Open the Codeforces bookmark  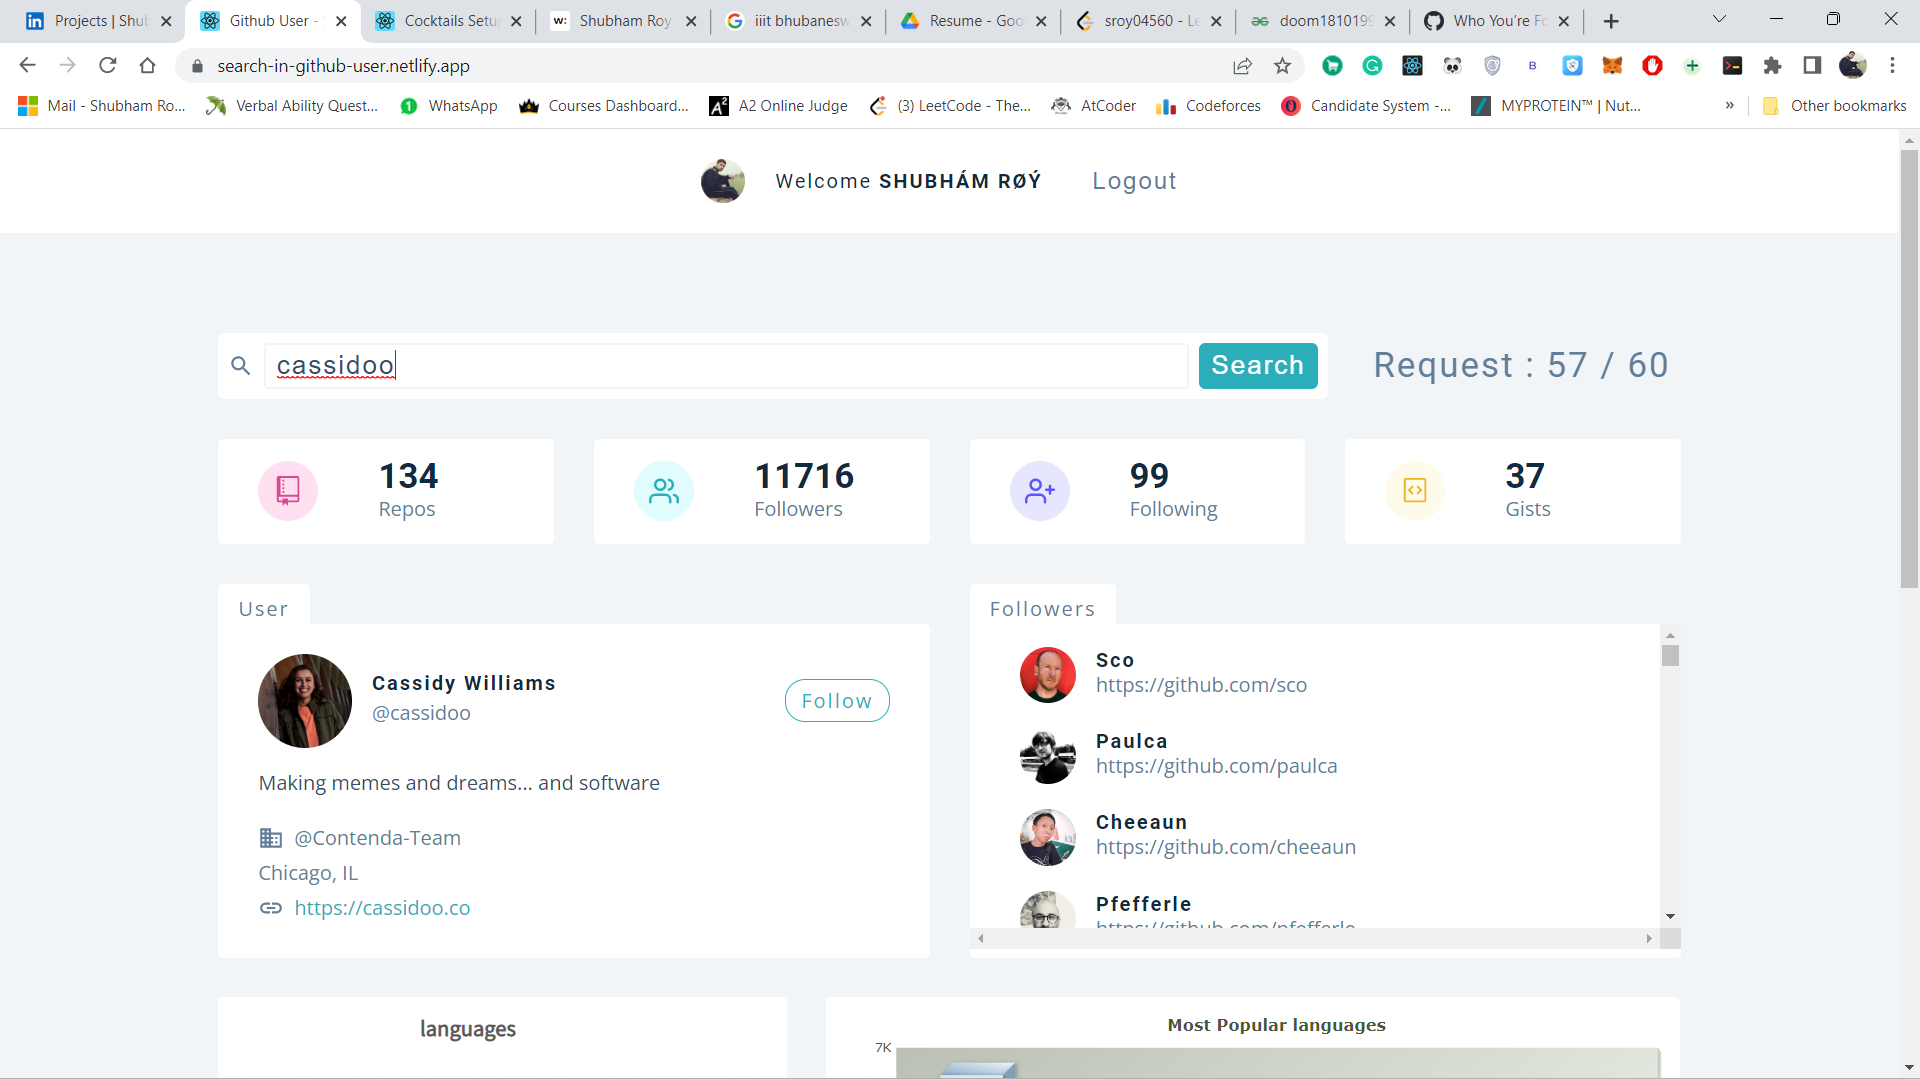[1208, 106]
